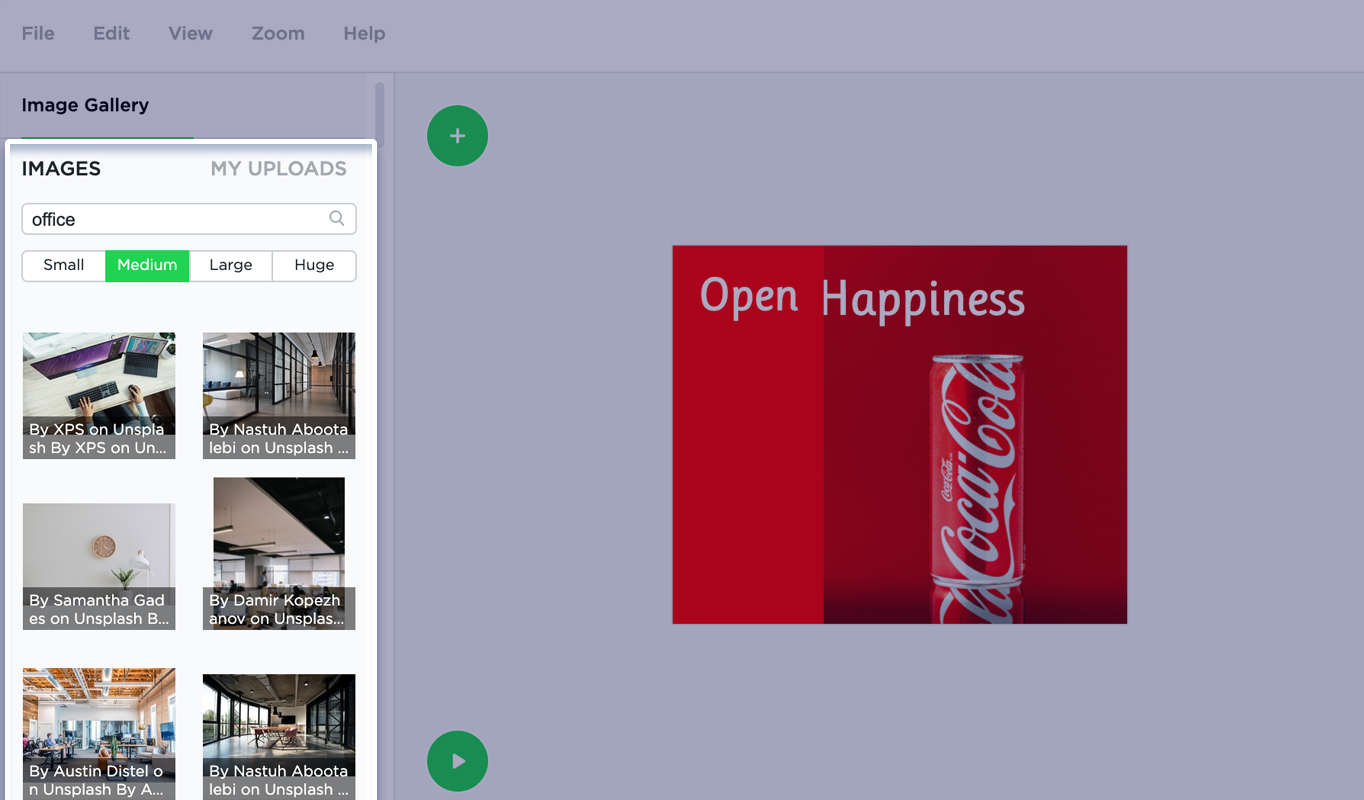
Task: Select the XPS keyboard desk image
Action: [99, 395]
